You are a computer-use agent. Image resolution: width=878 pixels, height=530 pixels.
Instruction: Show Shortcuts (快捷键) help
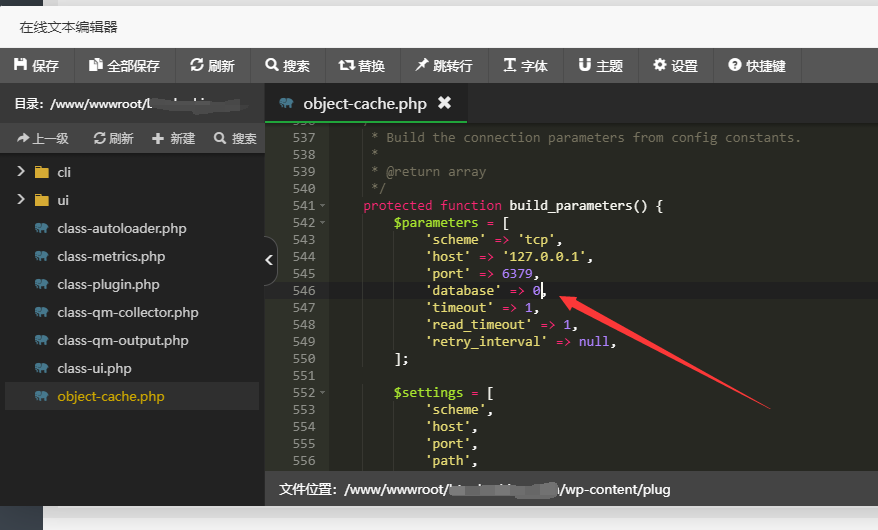tap(757, 66)
